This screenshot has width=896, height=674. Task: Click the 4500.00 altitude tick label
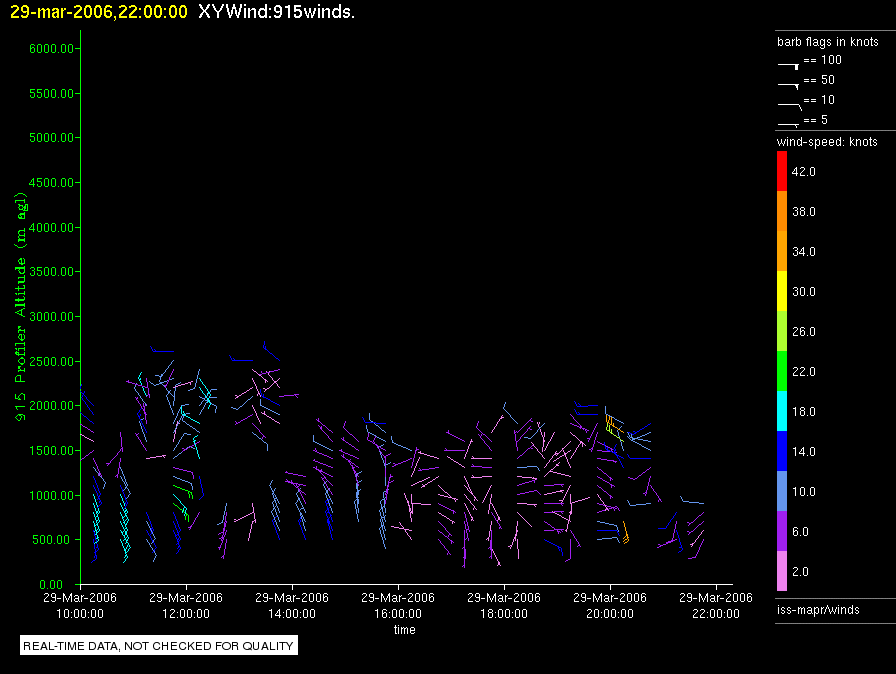click(51, 183)
